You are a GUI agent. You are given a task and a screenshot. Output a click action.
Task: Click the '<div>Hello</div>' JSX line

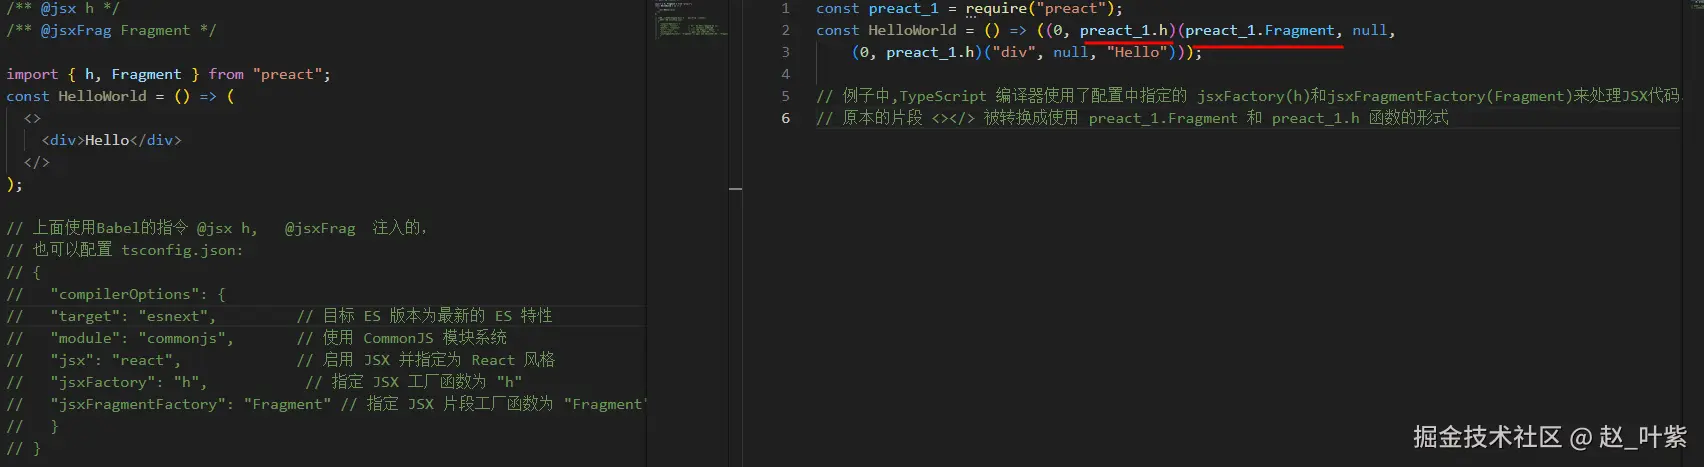(111, 140)
